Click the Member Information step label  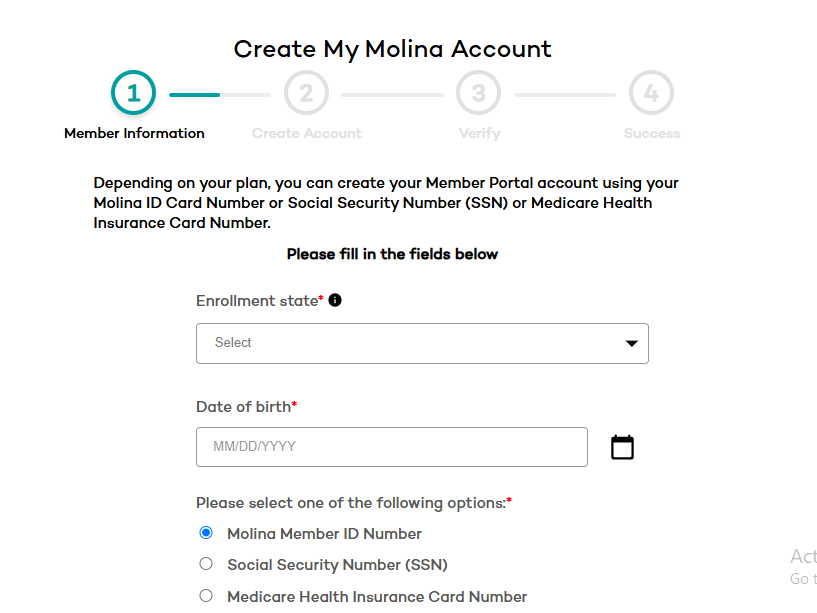point(134,132)
